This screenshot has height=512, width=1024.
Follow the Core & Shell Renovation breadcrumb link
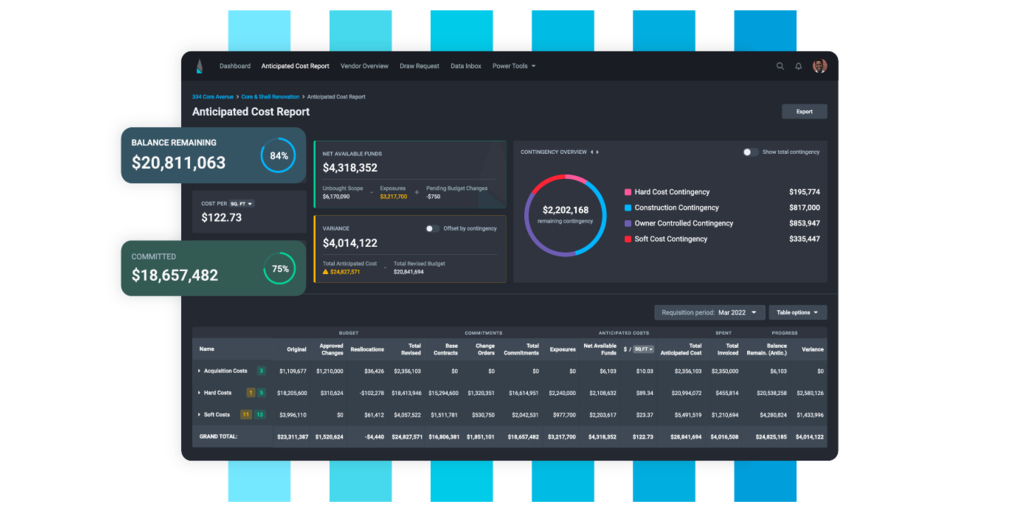270,97
